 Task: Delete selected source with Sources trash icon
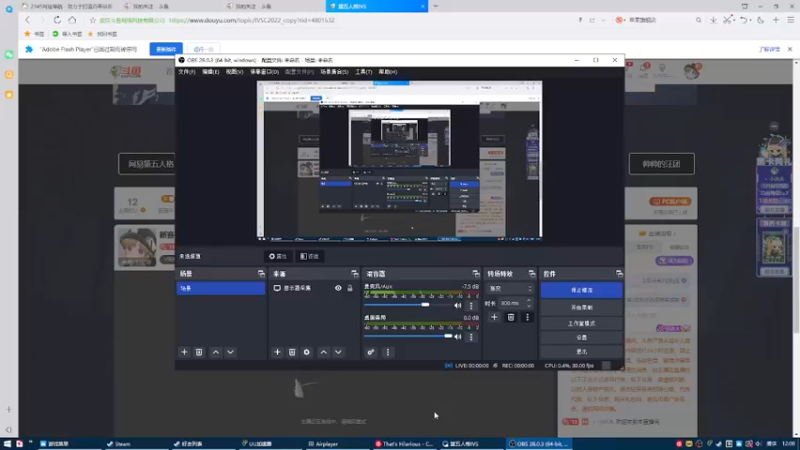(292, 352)
